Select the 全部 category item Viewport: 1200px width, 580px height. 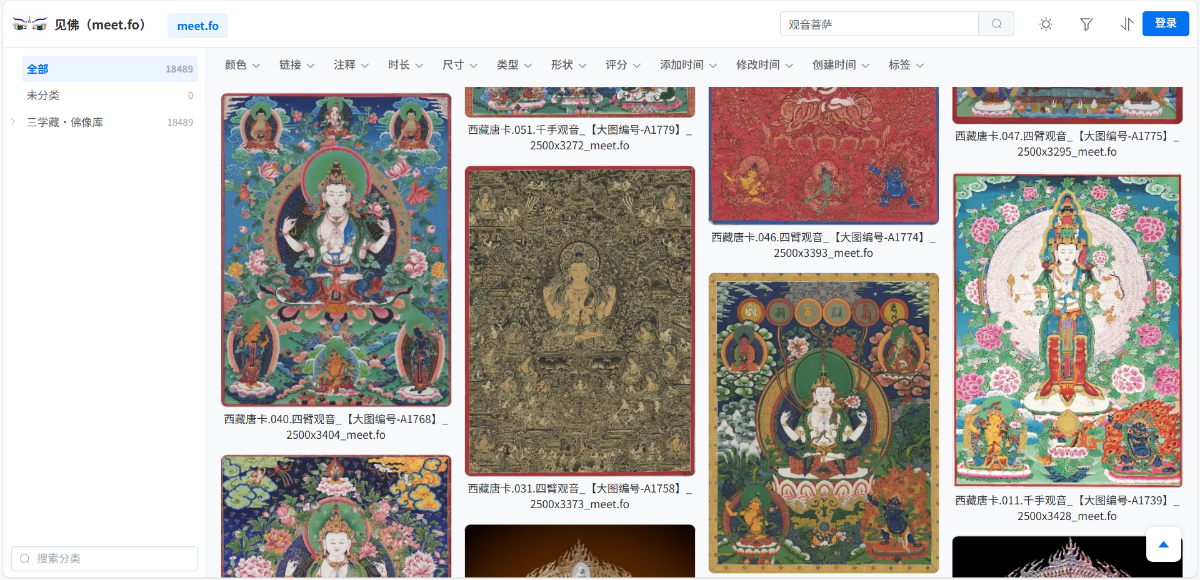(x=110, y=69)
